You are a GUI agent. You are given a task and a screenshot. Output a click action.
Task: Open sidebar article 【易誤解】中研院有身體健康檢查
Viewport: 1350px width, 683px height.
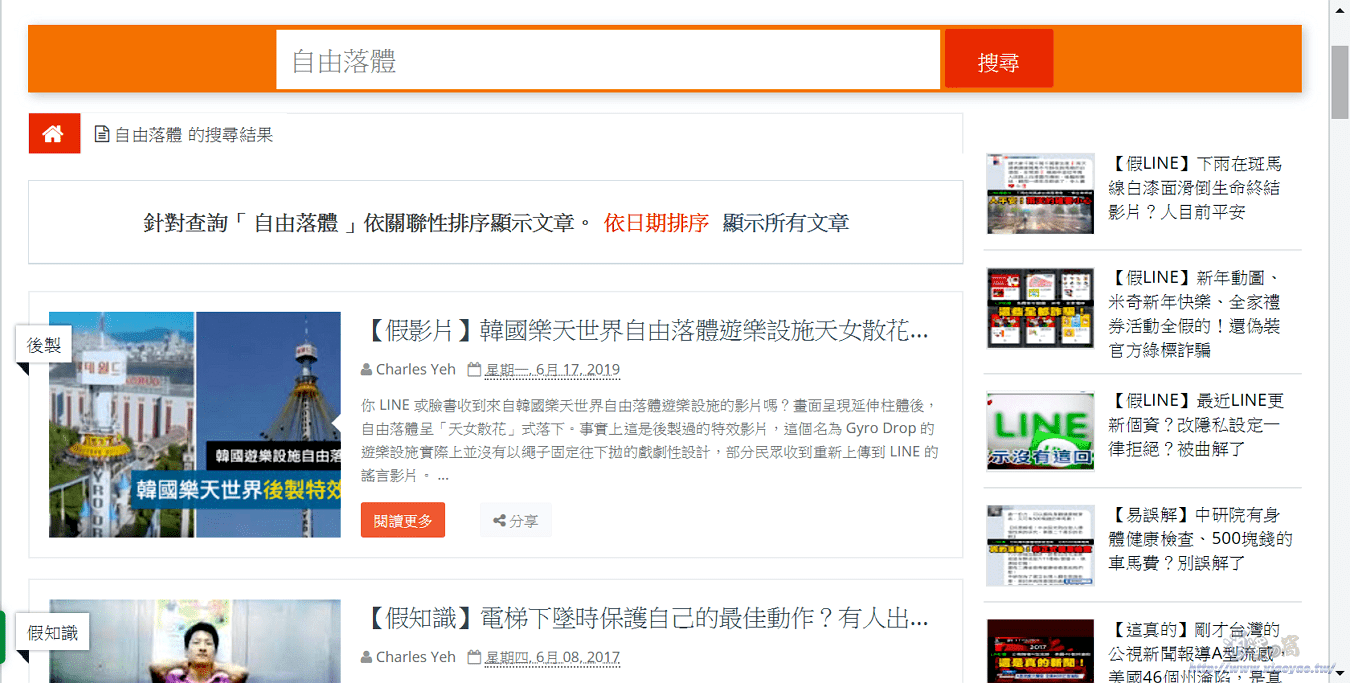coord(1200,539)
